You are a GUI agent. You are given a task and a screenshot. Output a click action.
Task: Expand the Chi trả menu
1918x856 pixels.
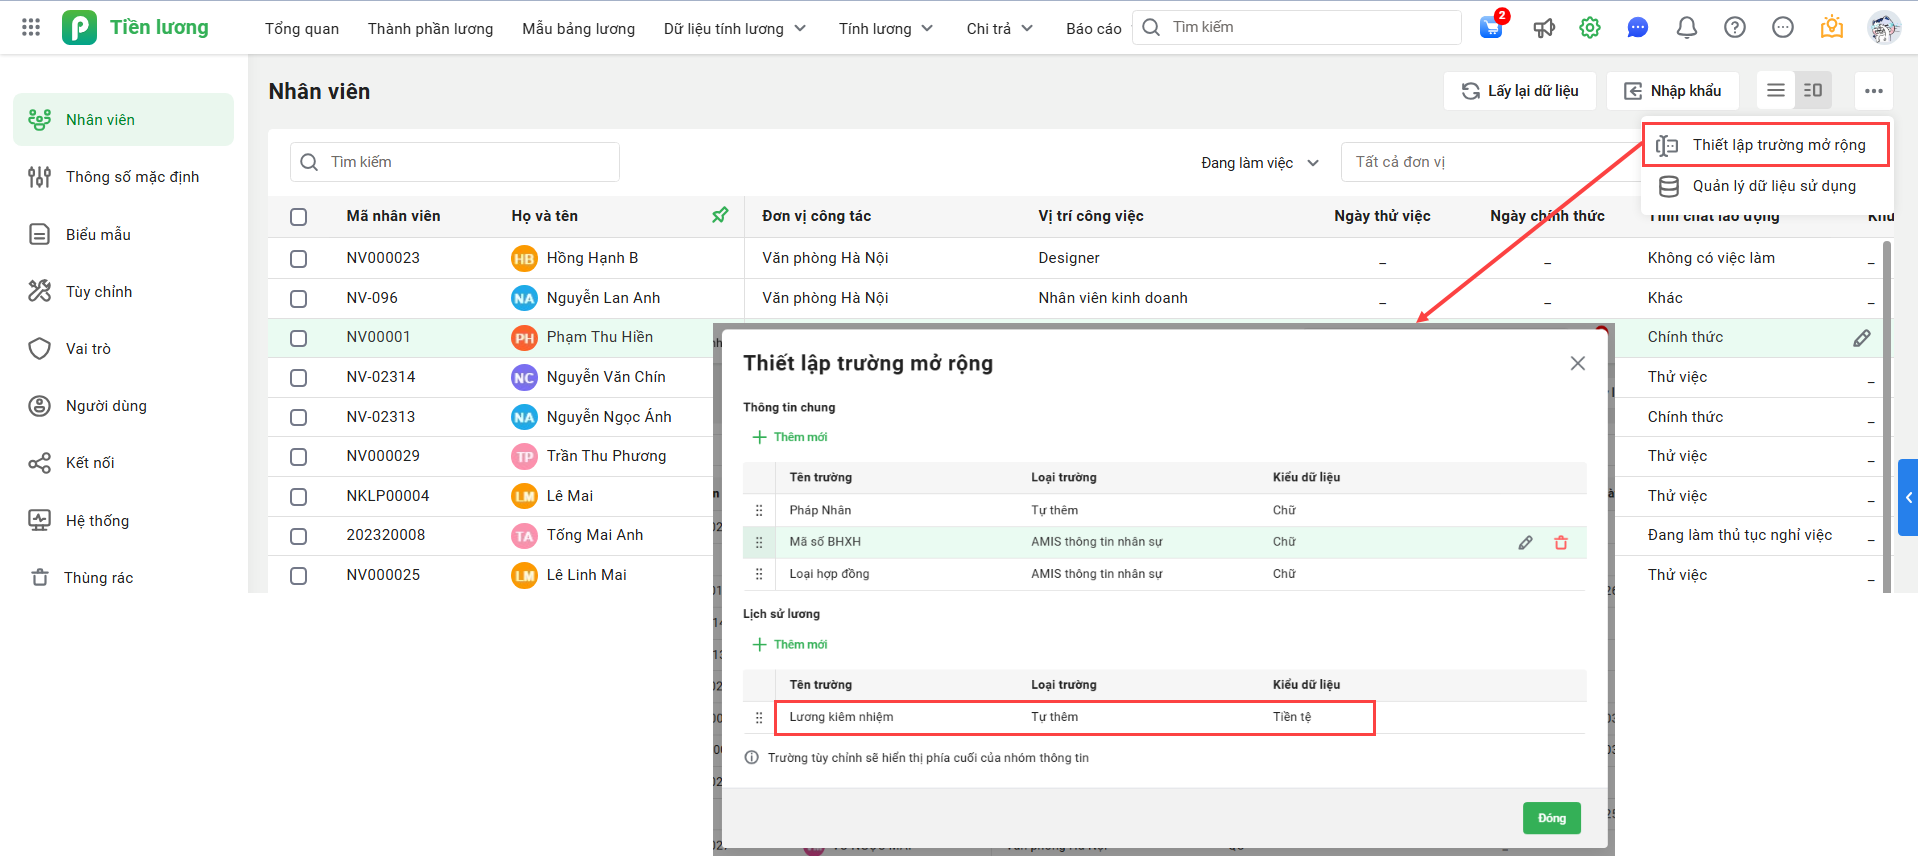1000,28
